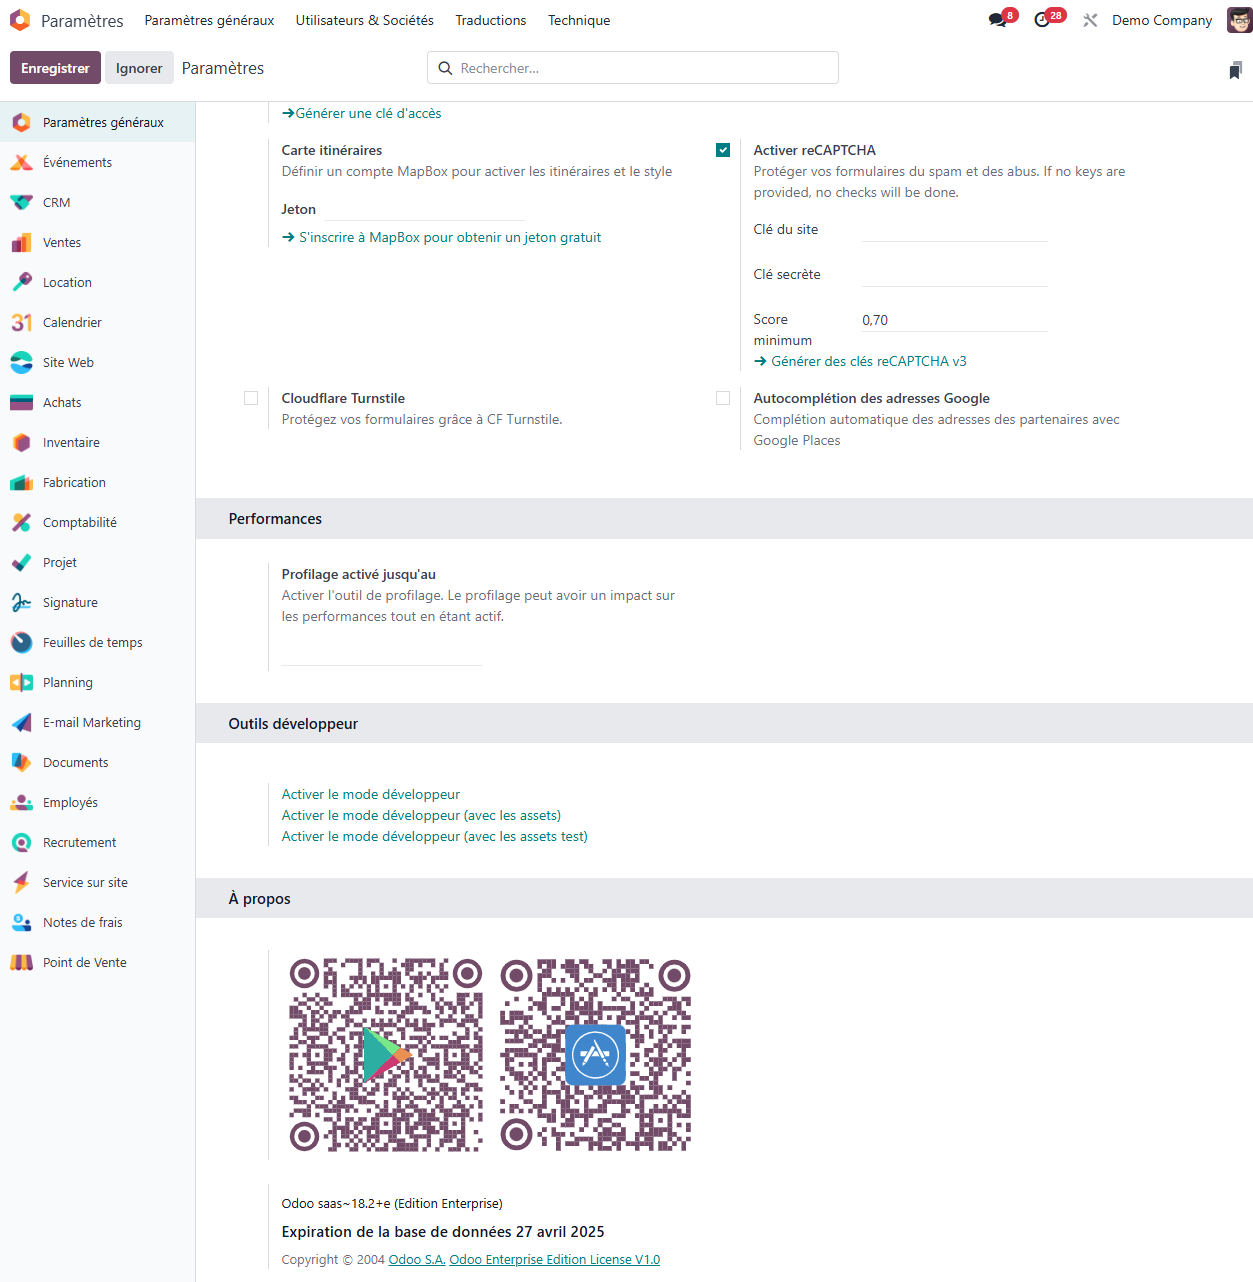The height and width of the screenshot is (1282, 1253).
Task: Click the Rechercher search field
Action: coord(633,68)
